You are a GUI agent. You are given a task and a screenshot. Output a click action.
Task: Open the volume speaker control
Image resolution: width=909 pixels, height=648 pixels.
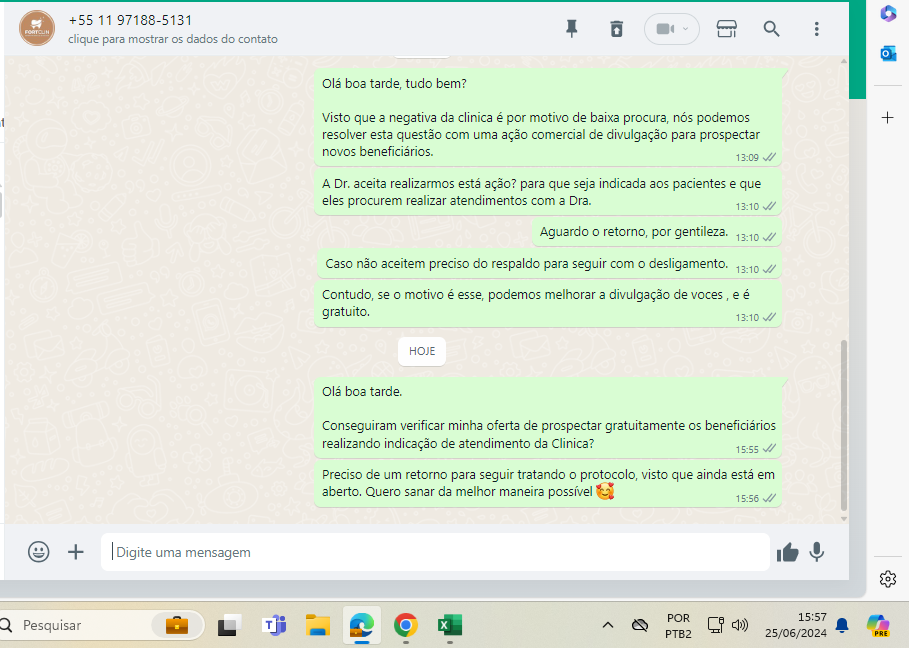pyautogui.click(x=739, y=625)
